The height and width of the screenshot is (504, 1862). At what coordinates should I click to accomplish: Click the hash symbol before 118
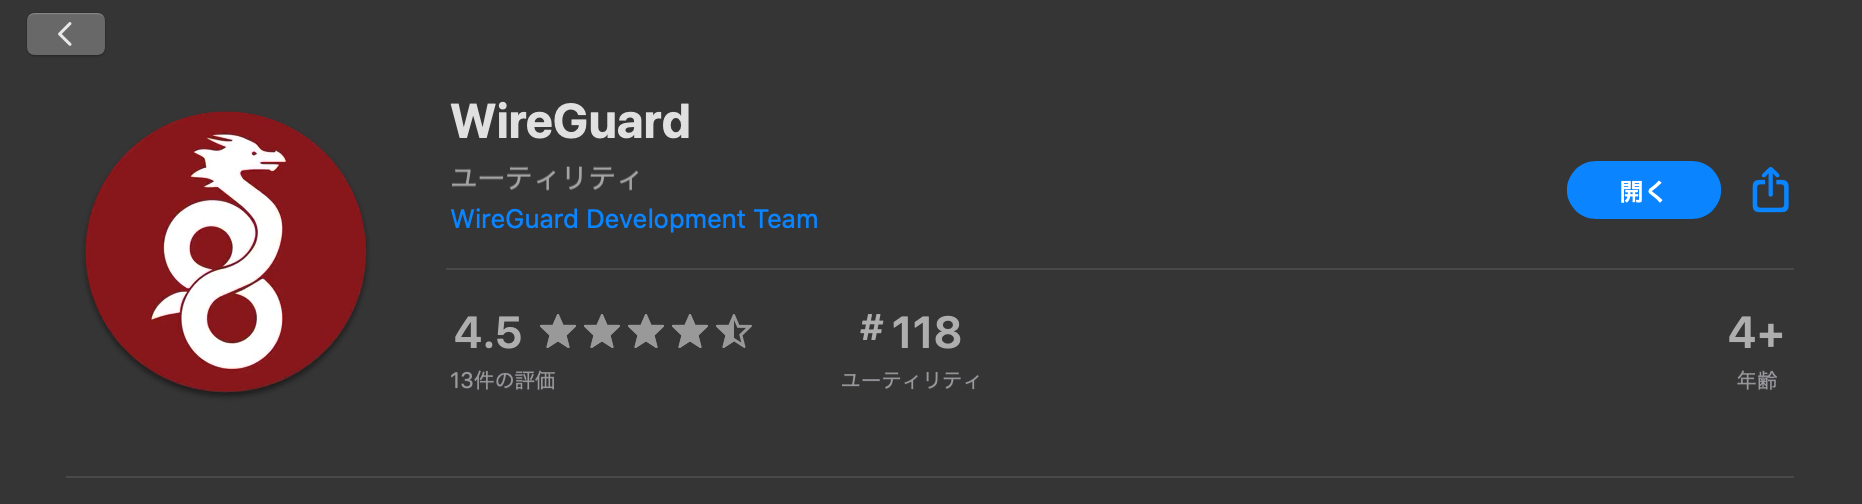871,328
